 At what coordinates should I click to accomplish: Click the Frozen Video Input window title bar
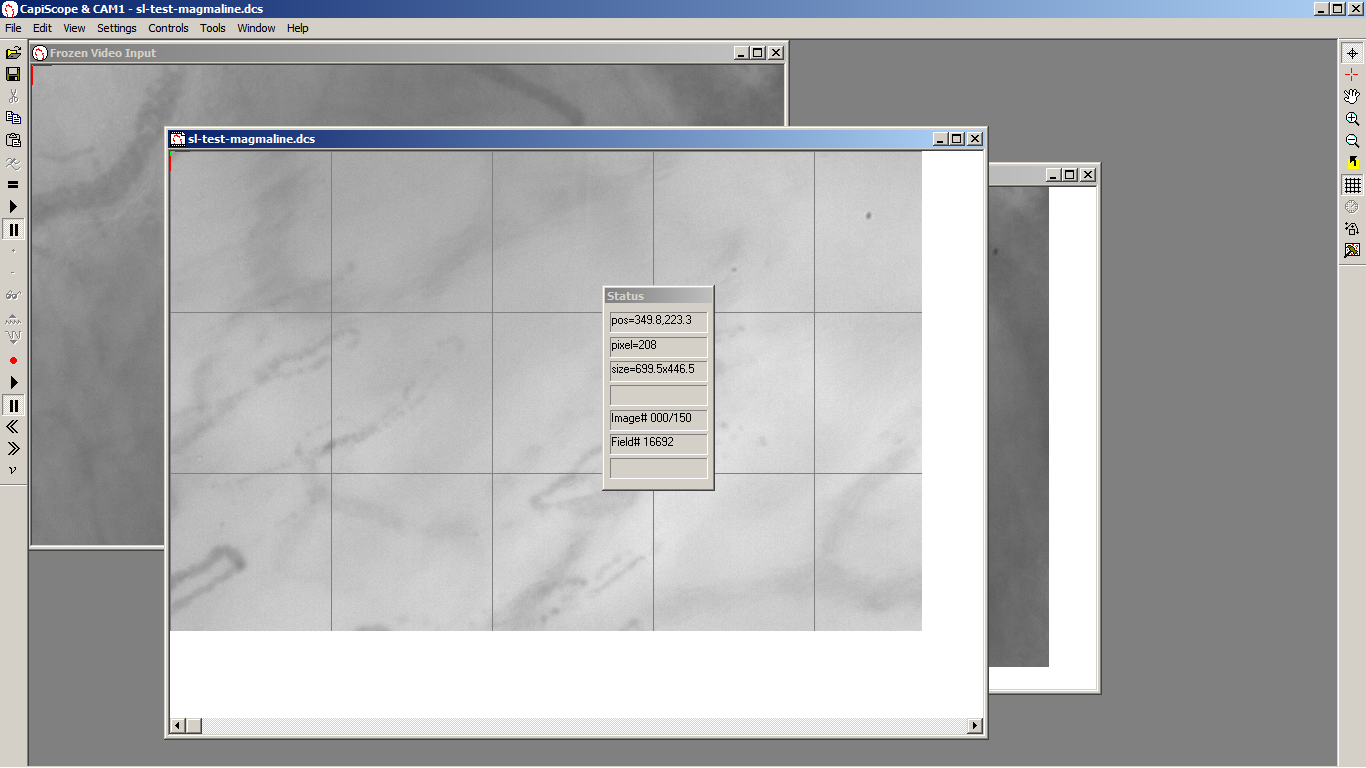408,53
